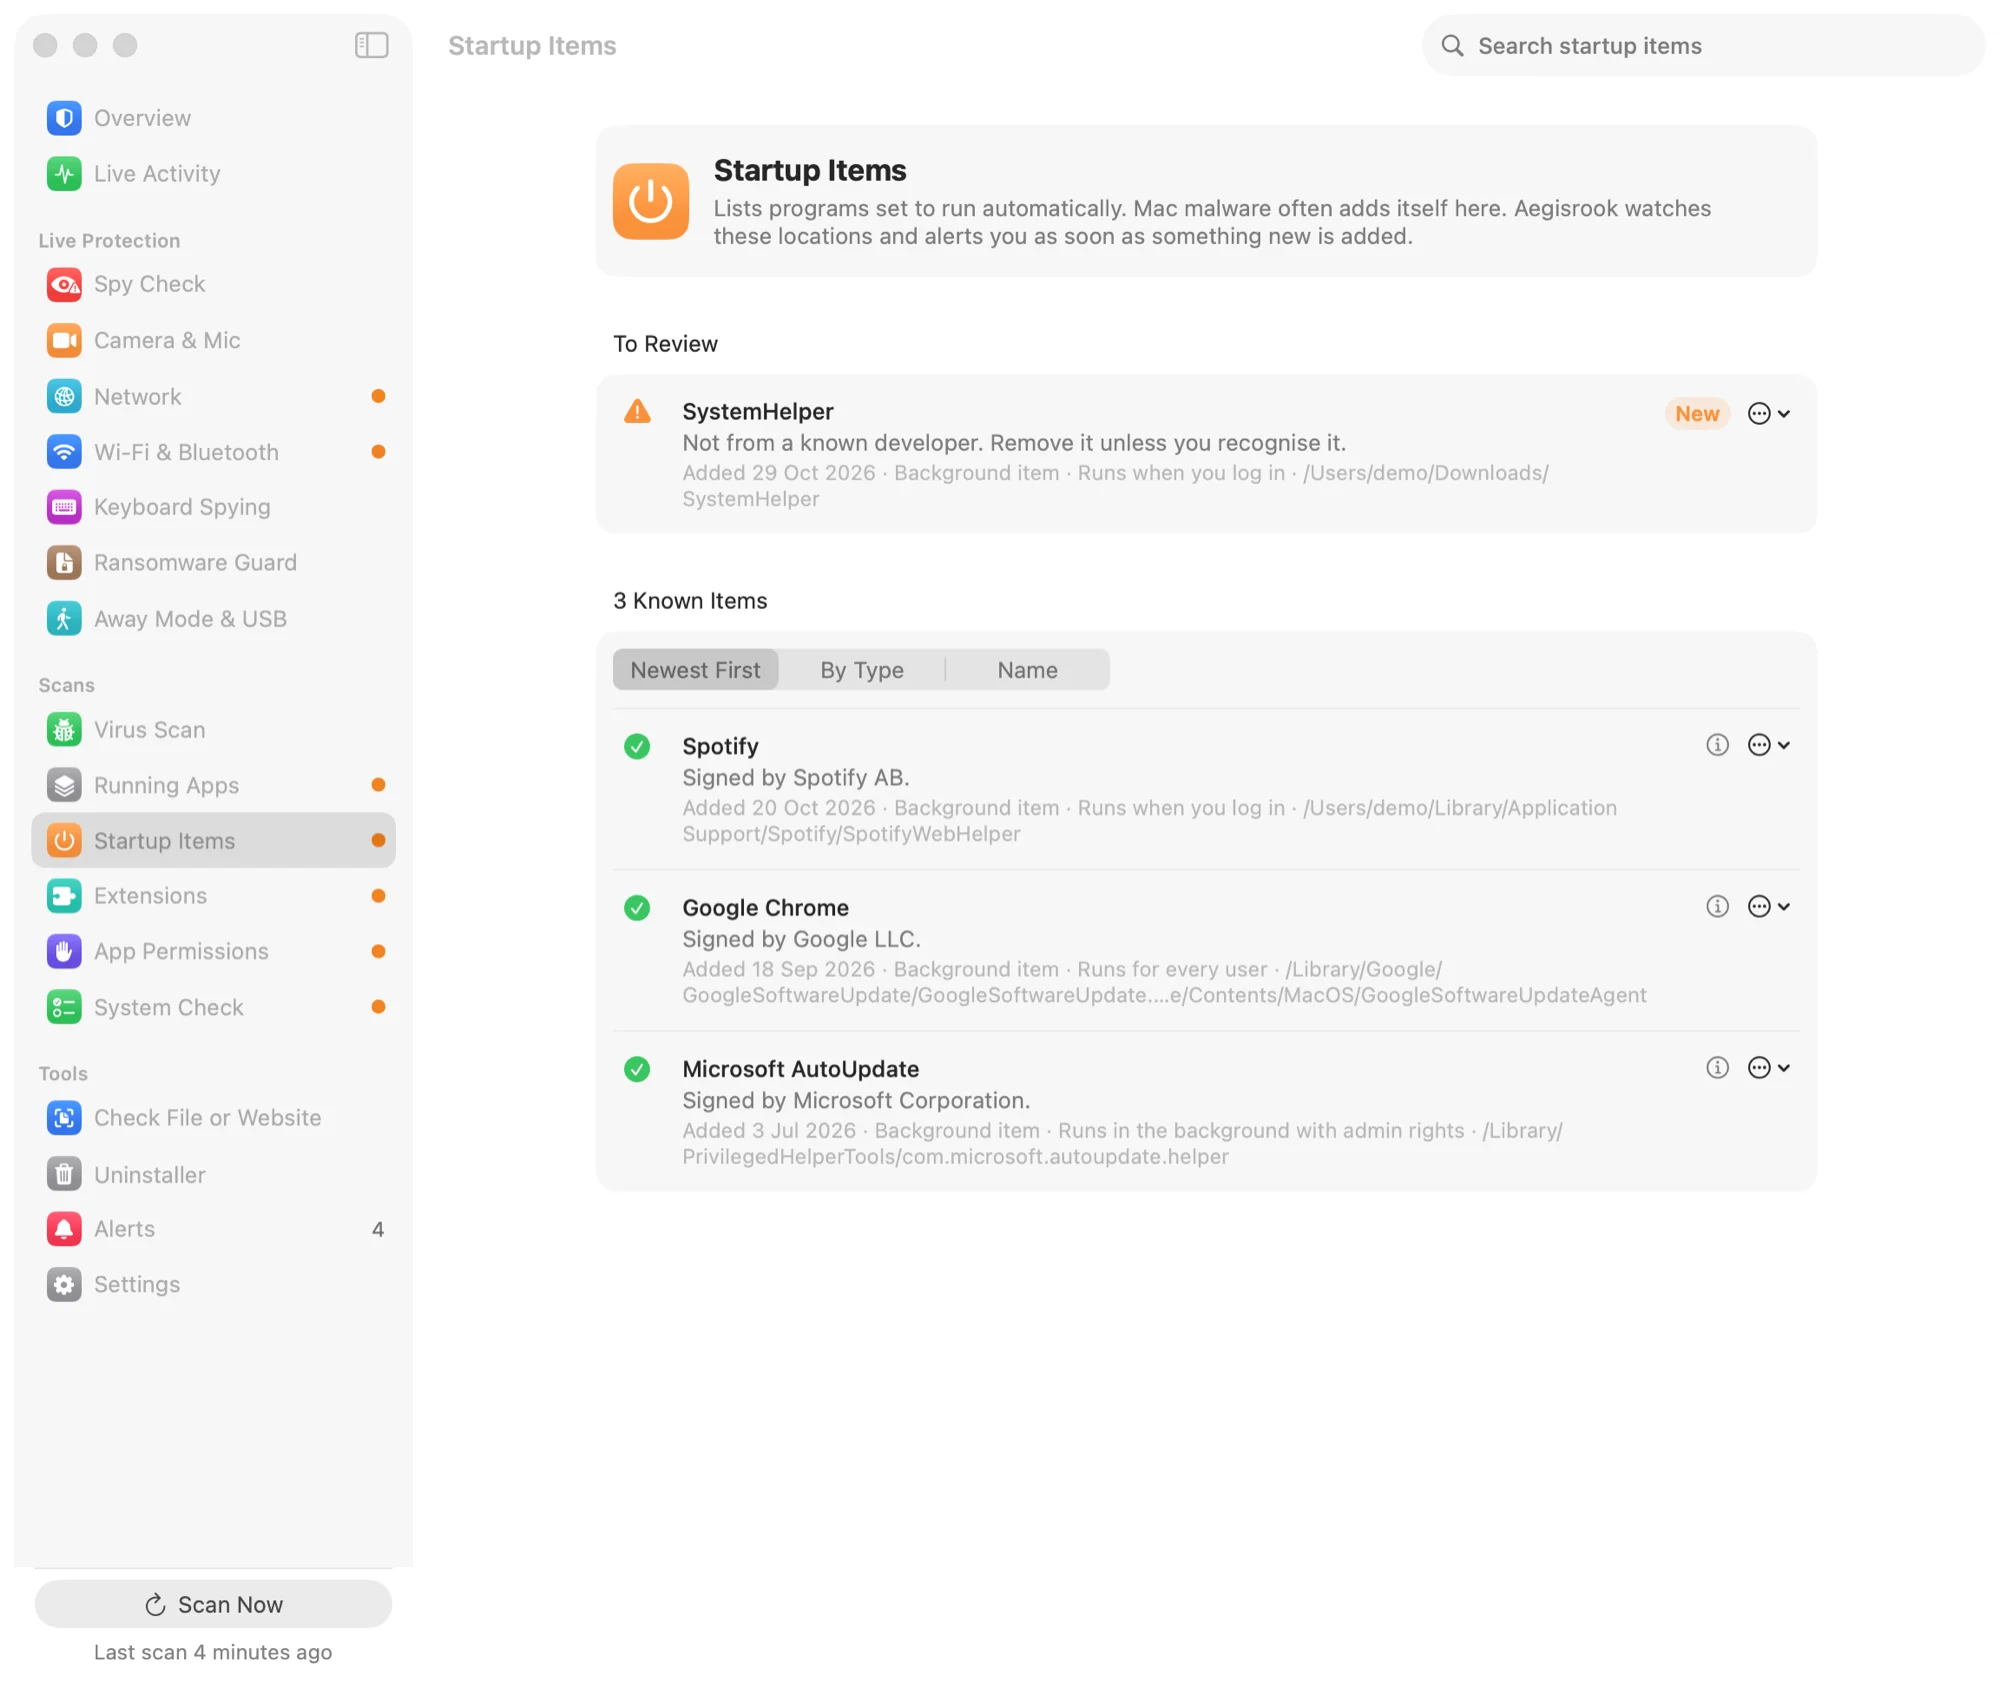The width and height of the screenshot is (2000, 1696).
Task: Open Uninstaller trash icon
Action: click(64, 1175)
